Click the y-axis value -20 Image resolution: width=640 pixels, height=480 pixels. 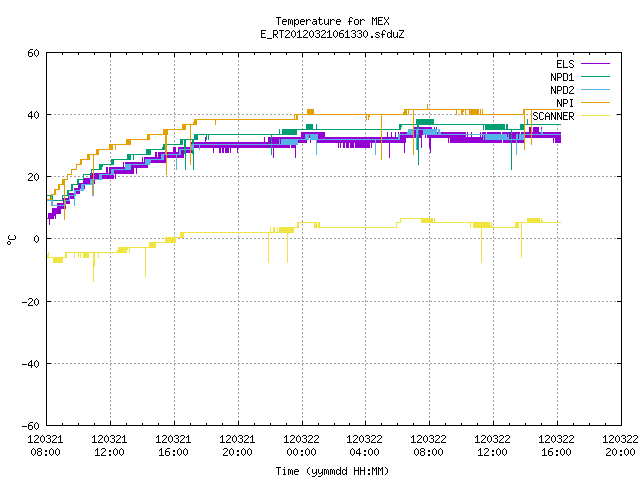(31, 302)
